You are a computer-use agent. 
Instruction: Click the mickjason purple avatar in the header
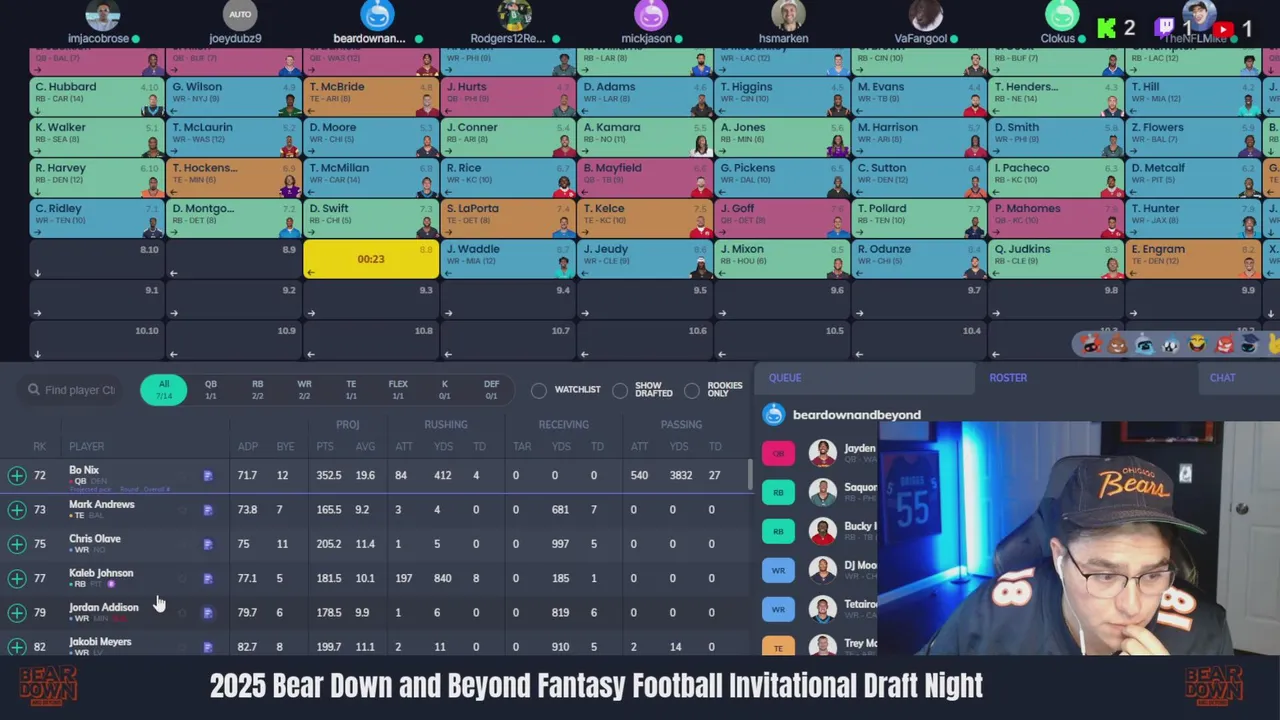[650, 14]
